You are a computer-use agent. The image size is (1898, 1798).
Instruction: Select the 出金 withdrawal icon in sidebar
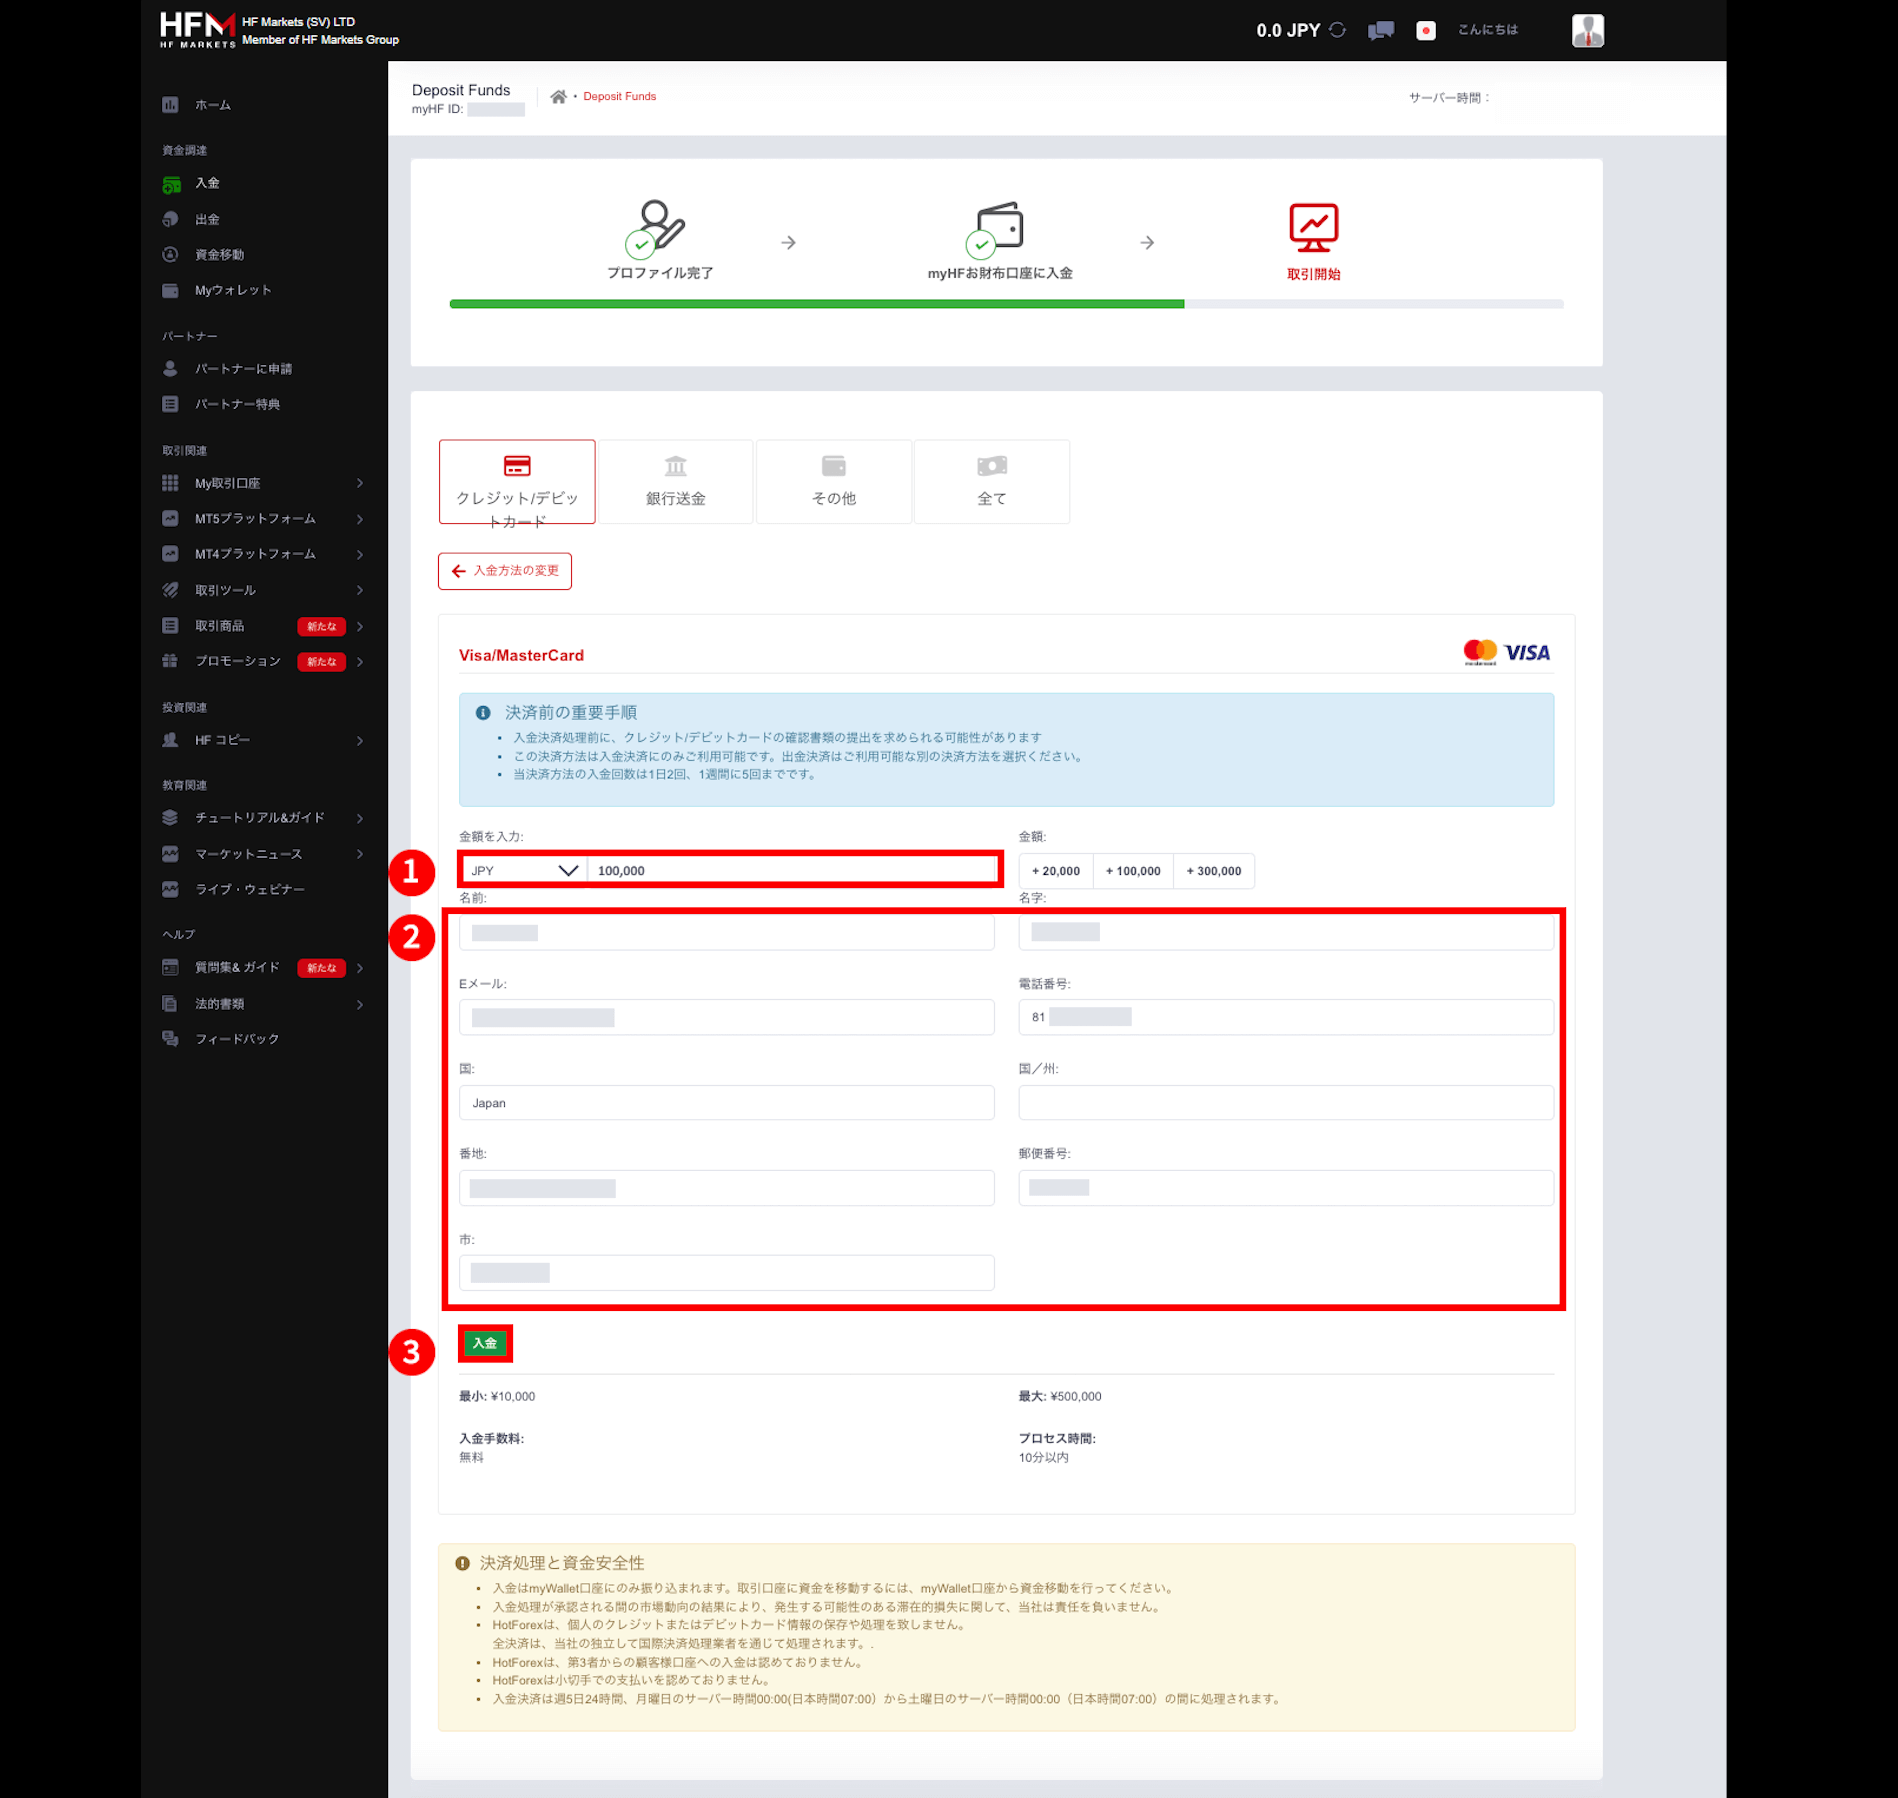pyautogui.click(x=171, y=219)
